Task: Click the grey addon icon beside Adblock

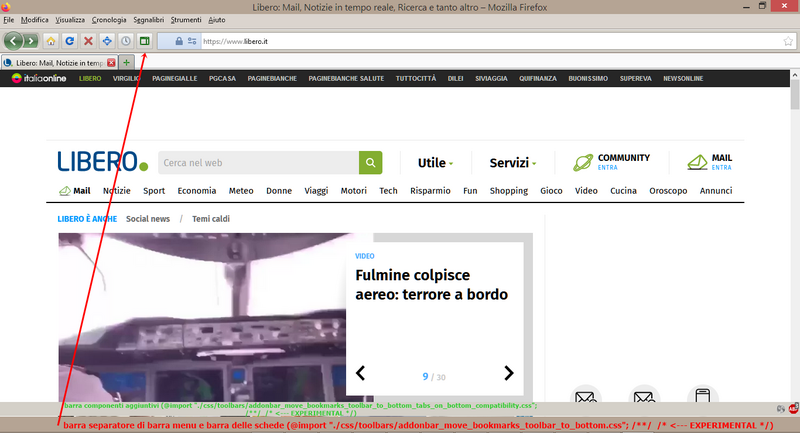Action: (781, 409)
